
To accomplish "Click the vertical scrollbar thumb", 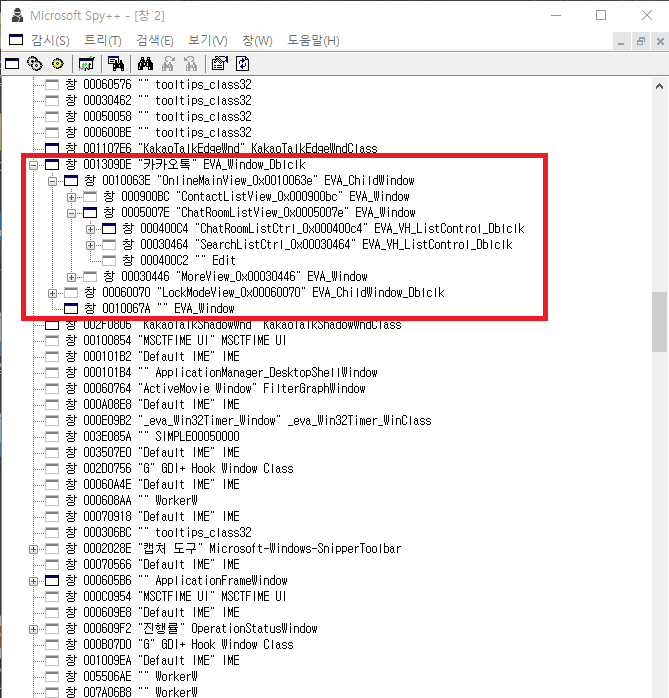I will pos(659,322).
